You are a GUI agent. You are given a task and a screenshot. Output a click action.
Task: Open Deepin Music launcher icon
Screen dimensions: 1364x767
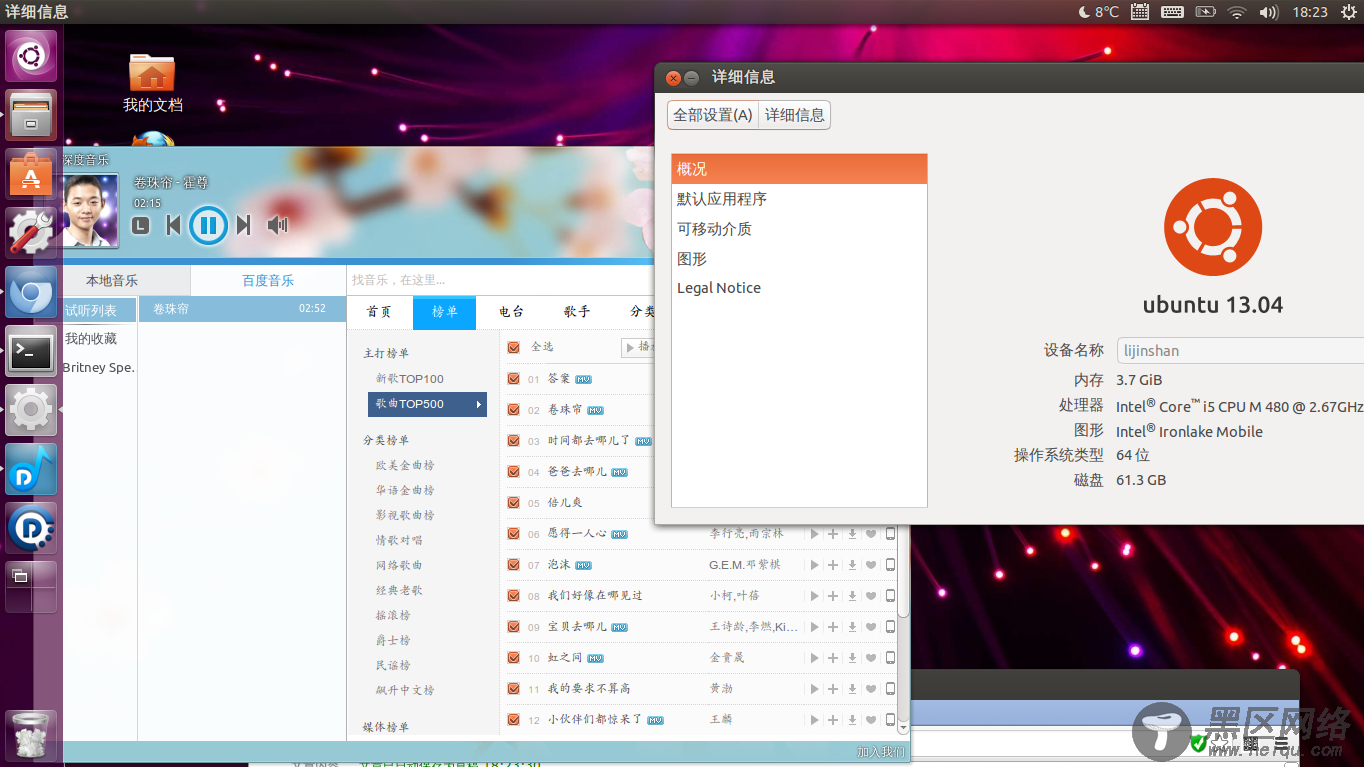[x=31, y=469]
